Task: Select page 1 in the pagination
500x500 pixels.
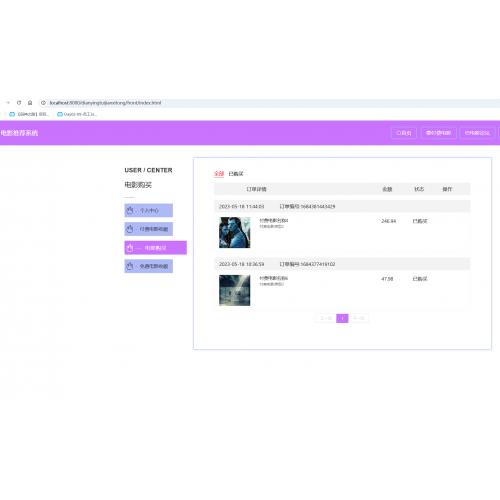Action: (342, 318)
